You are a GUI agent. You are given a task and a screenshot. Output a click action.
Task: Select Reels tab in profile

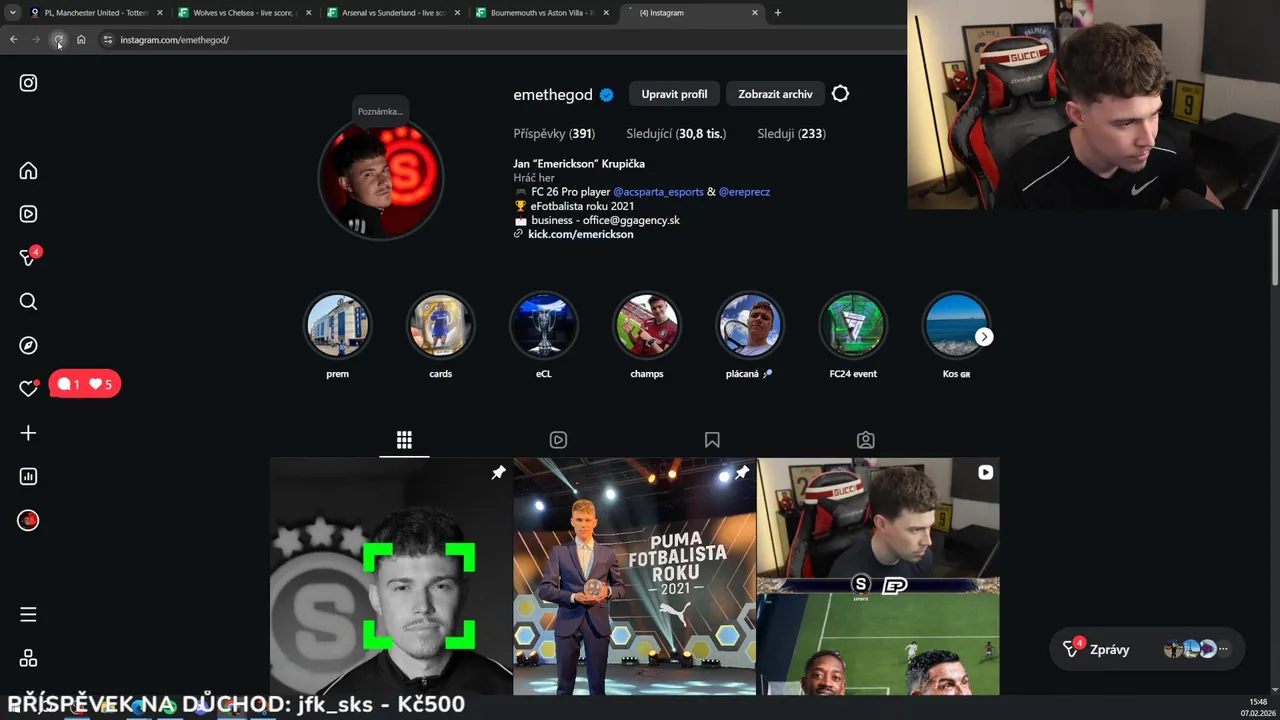click(x=558, y=440)
